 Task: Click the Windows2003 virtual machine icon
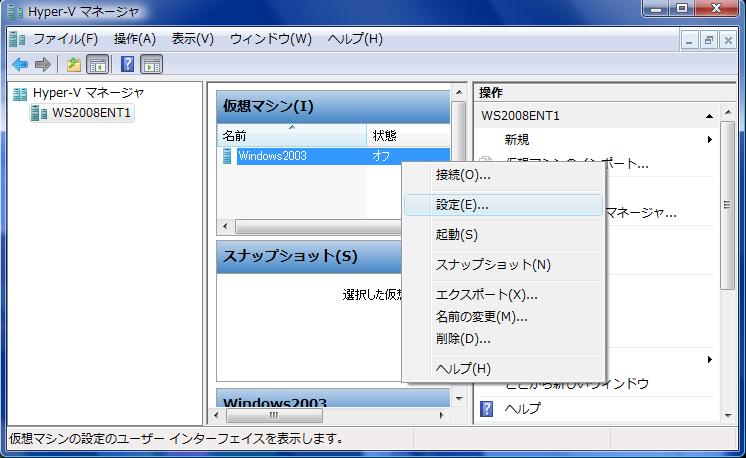pos(228,156)
